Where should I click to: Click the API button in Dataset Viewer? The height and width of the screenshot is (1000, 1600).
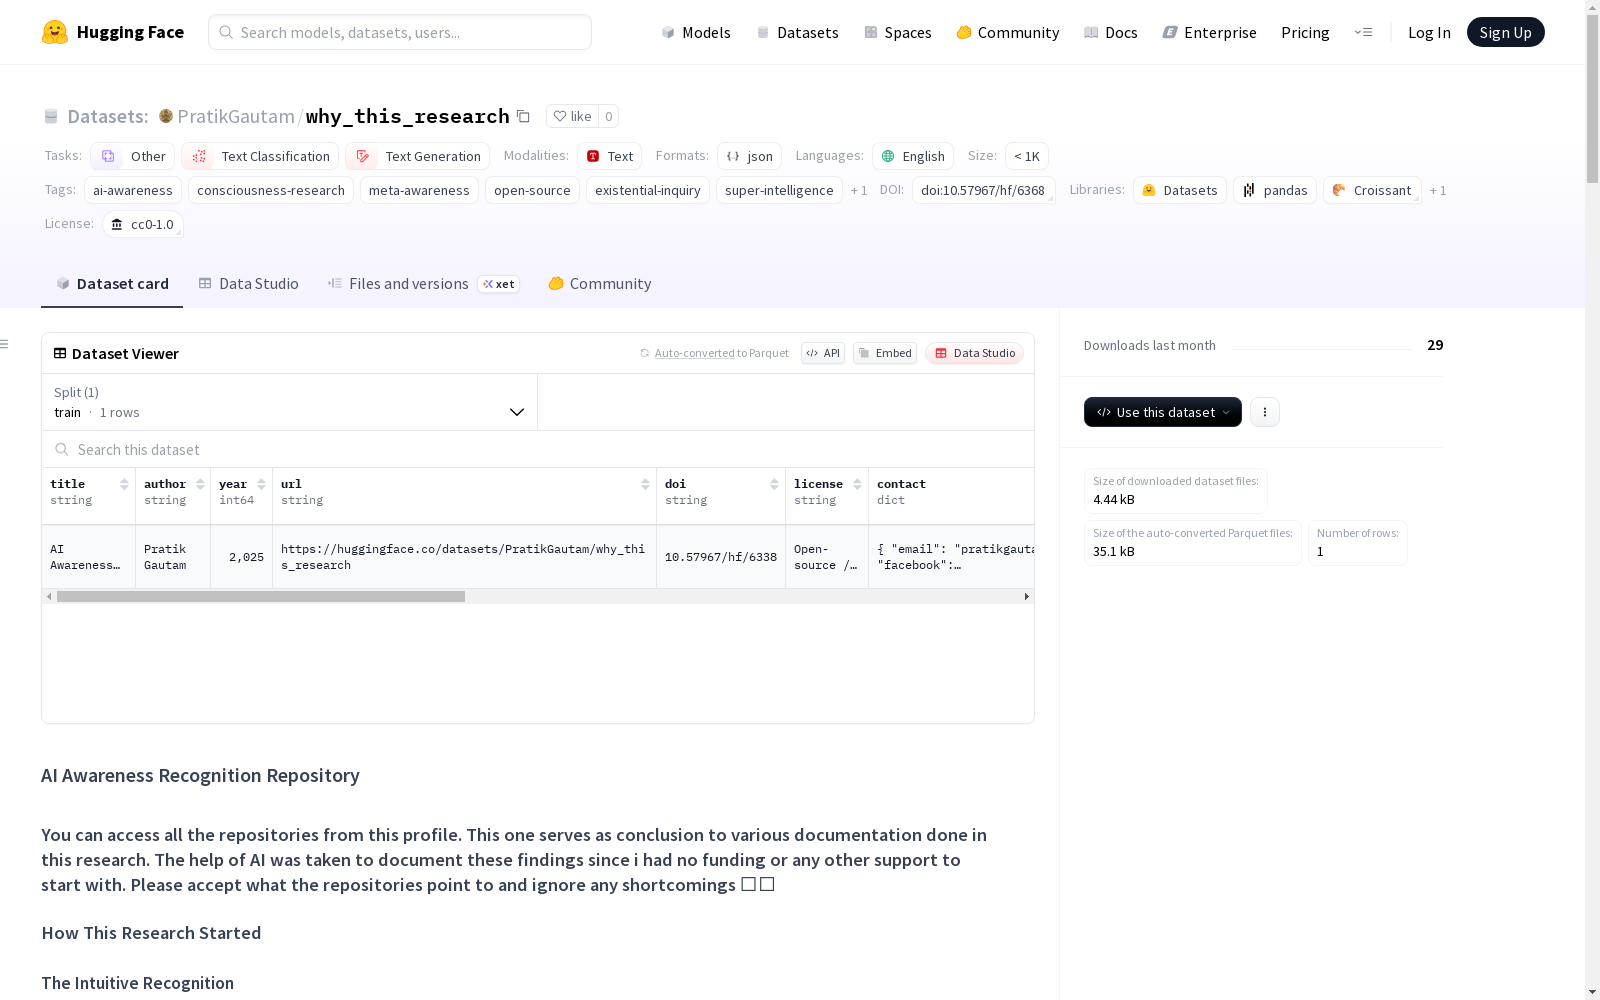pyautogui.click(x=823, y=353)
